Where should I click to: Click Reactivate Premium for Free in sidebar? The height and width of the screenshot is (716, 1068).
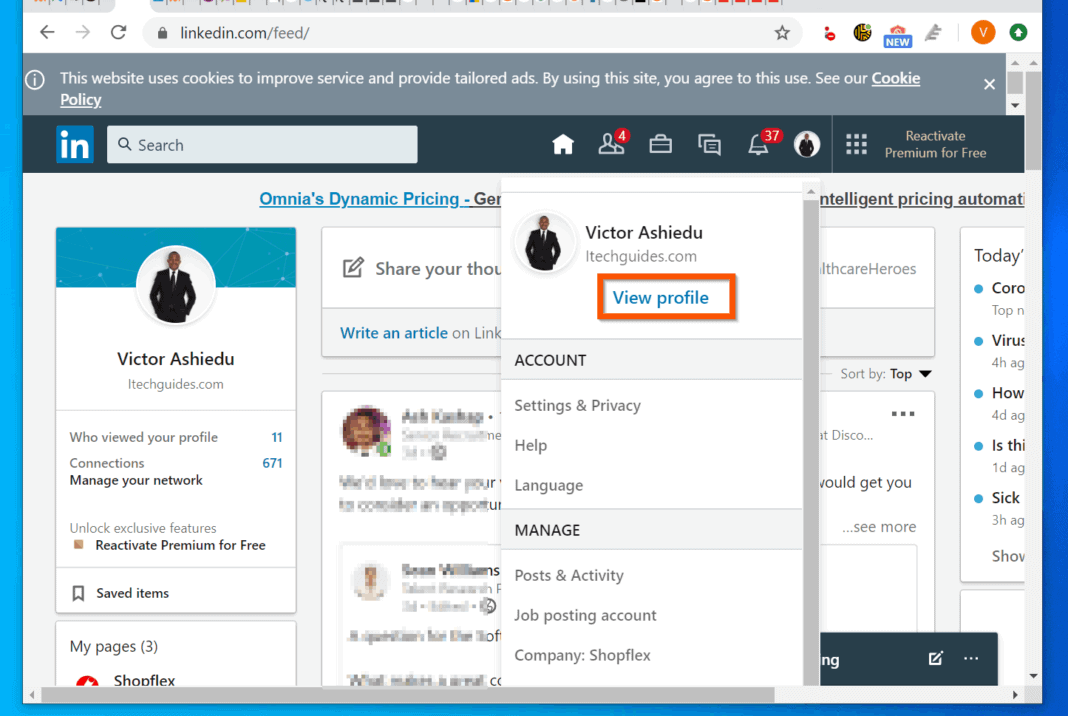180,545
